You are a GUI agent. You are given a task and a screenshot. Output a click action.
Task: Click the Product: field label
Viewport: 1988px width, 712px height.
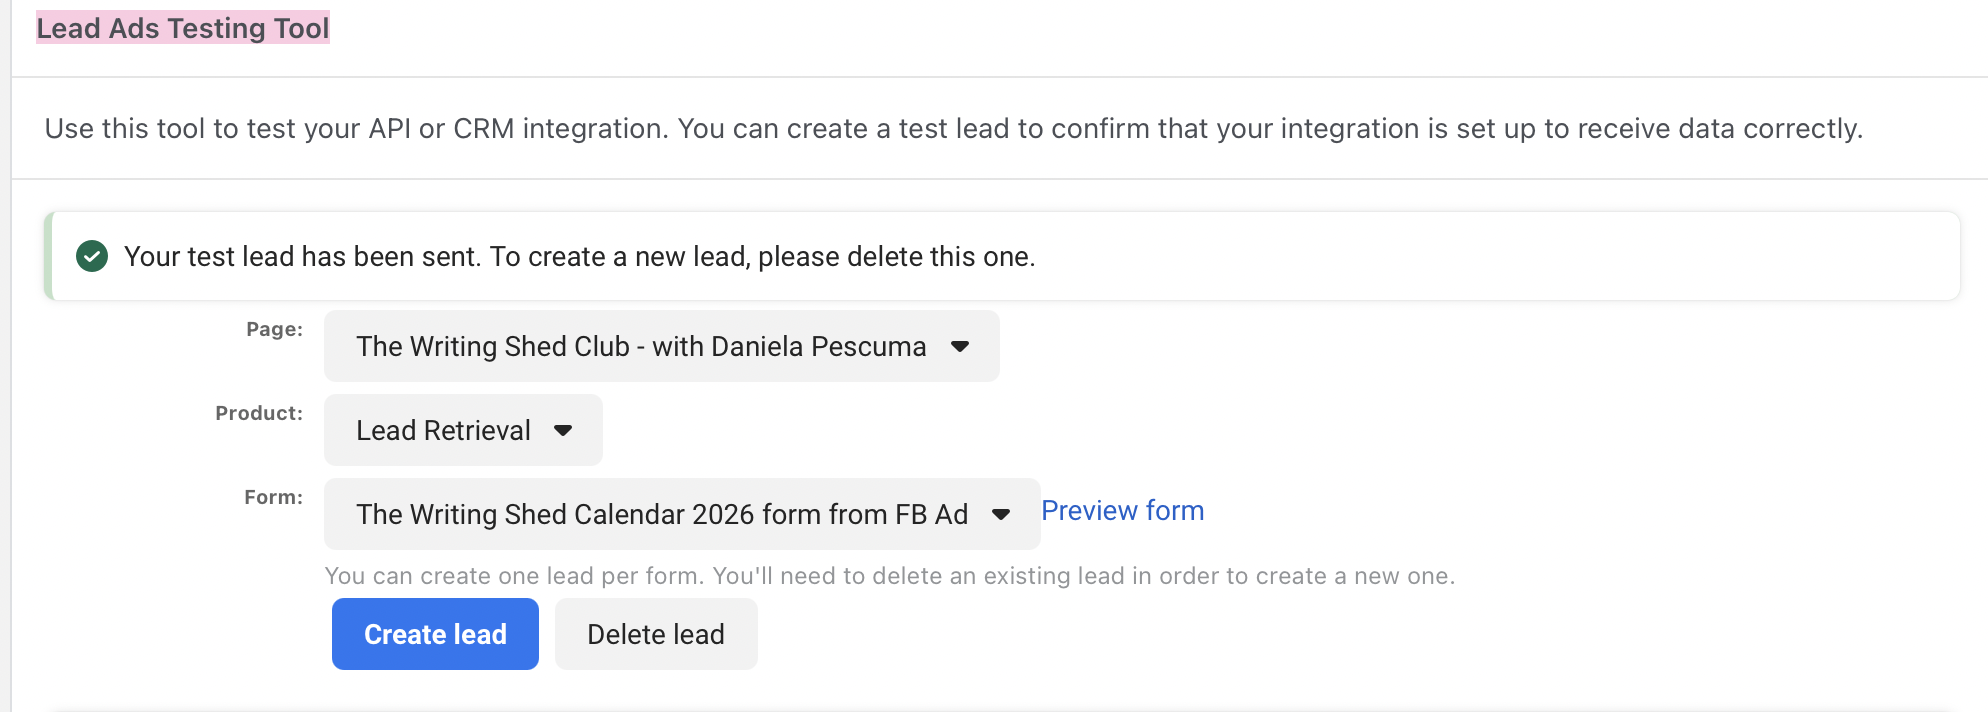(259, 413)
